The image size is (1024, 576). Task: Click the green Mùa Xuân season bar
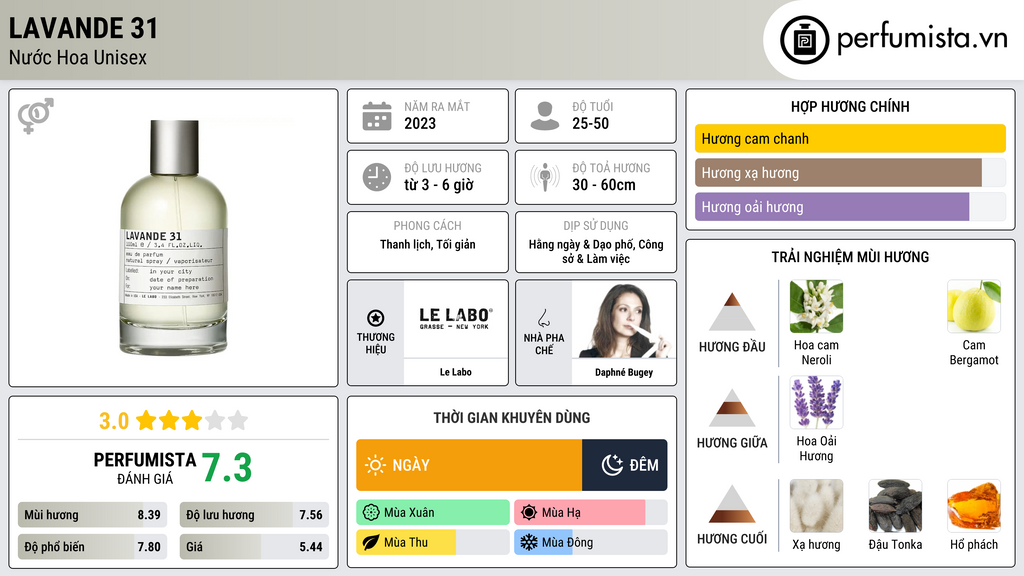(x=432, y=513)
